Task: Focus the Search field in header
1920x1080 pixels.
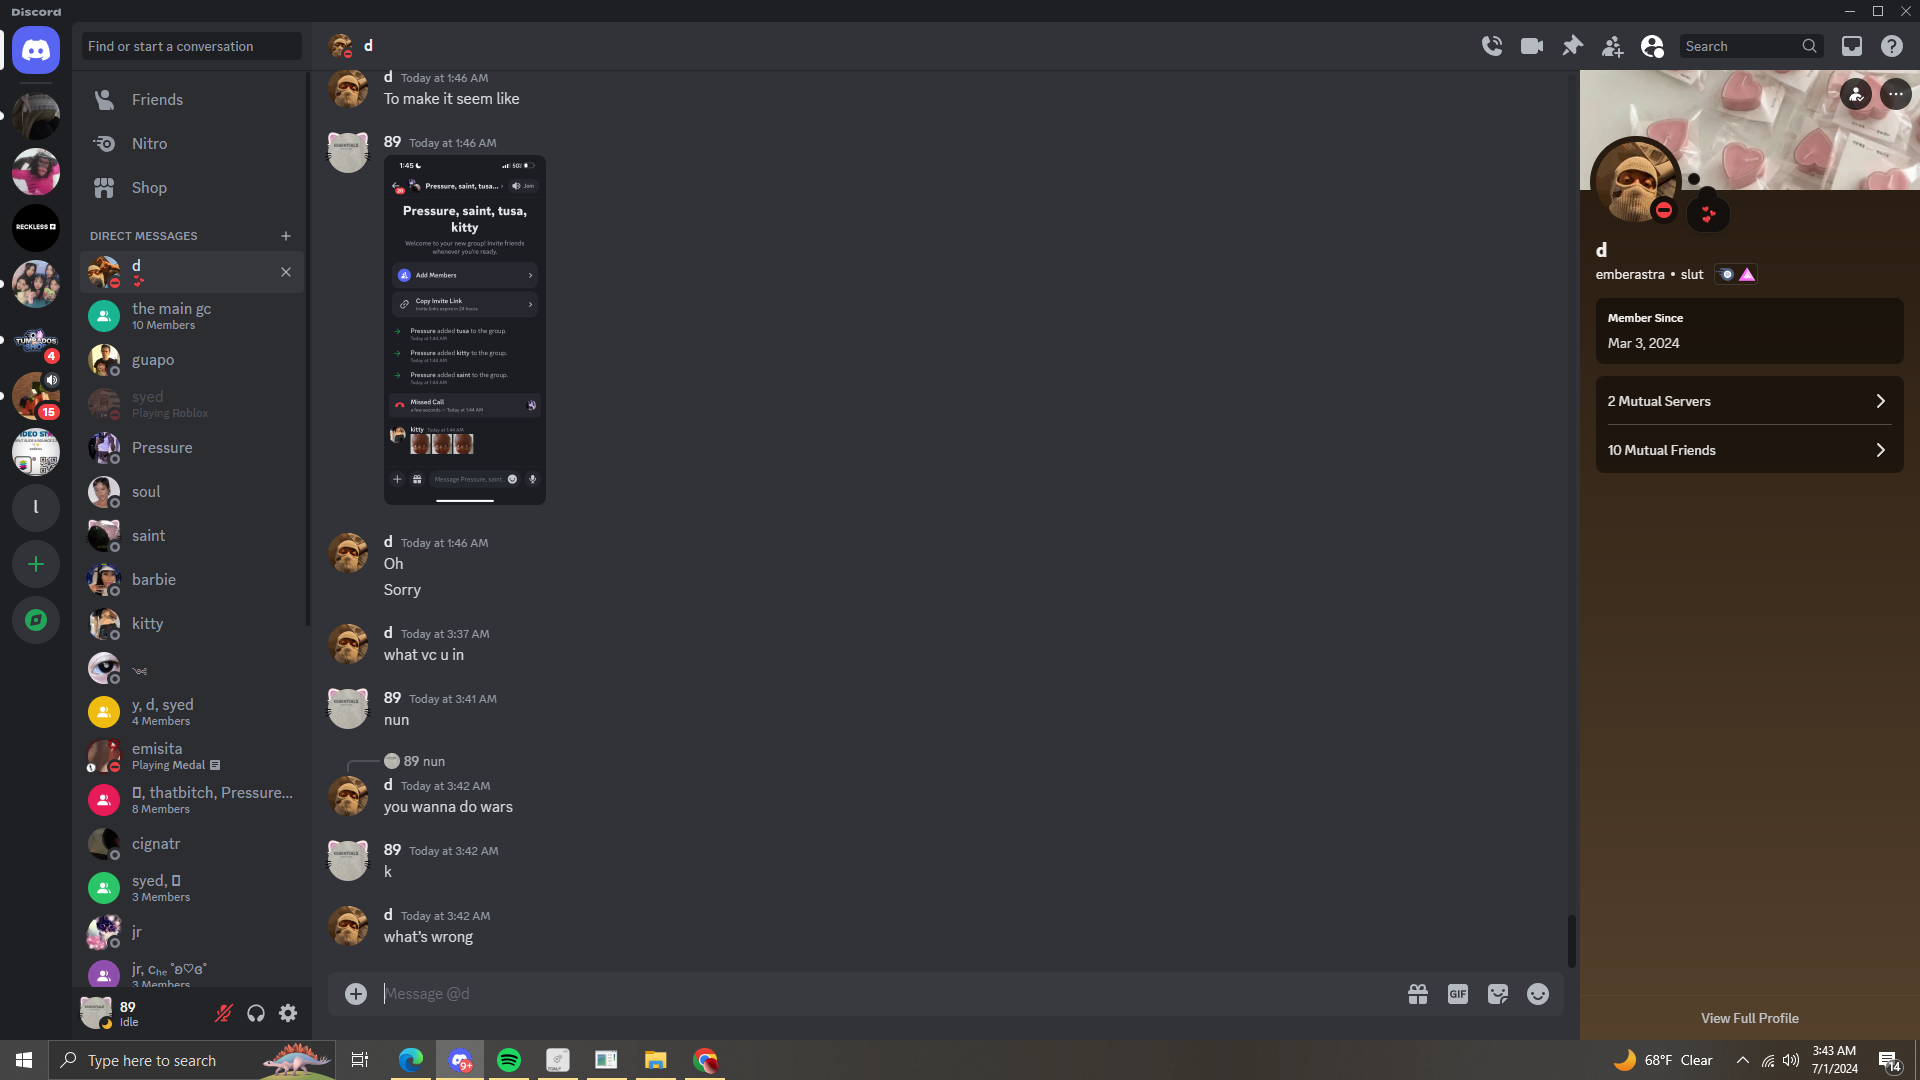Action: tap(1750, 46)
